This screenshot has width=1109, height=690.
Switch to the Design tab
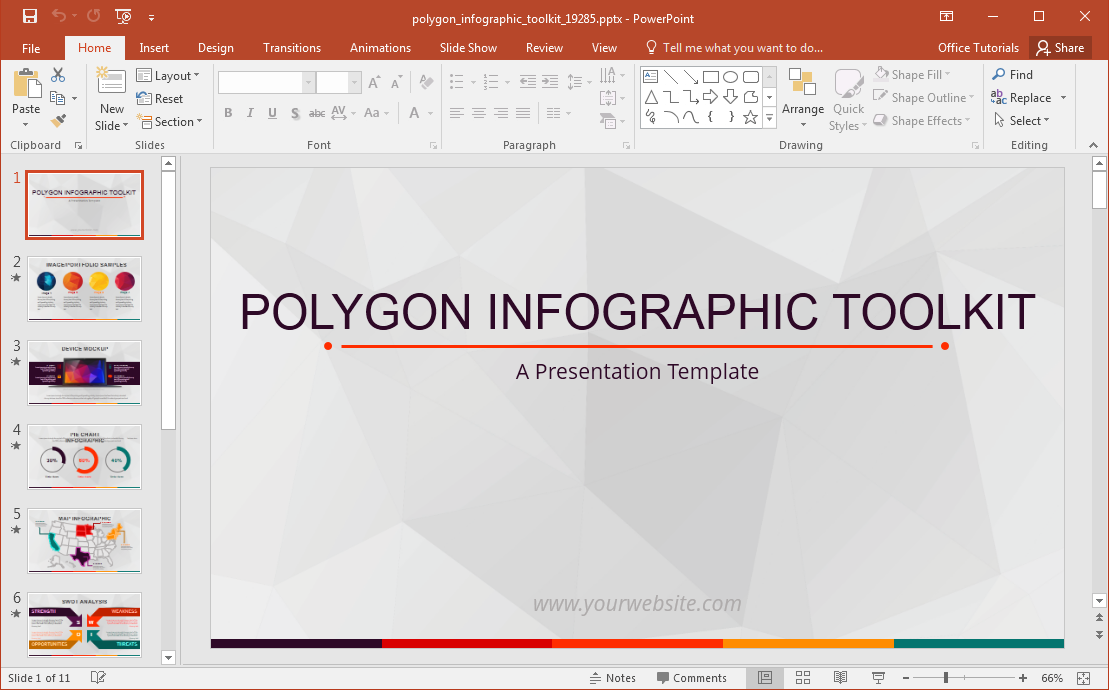tap(215, 48)
